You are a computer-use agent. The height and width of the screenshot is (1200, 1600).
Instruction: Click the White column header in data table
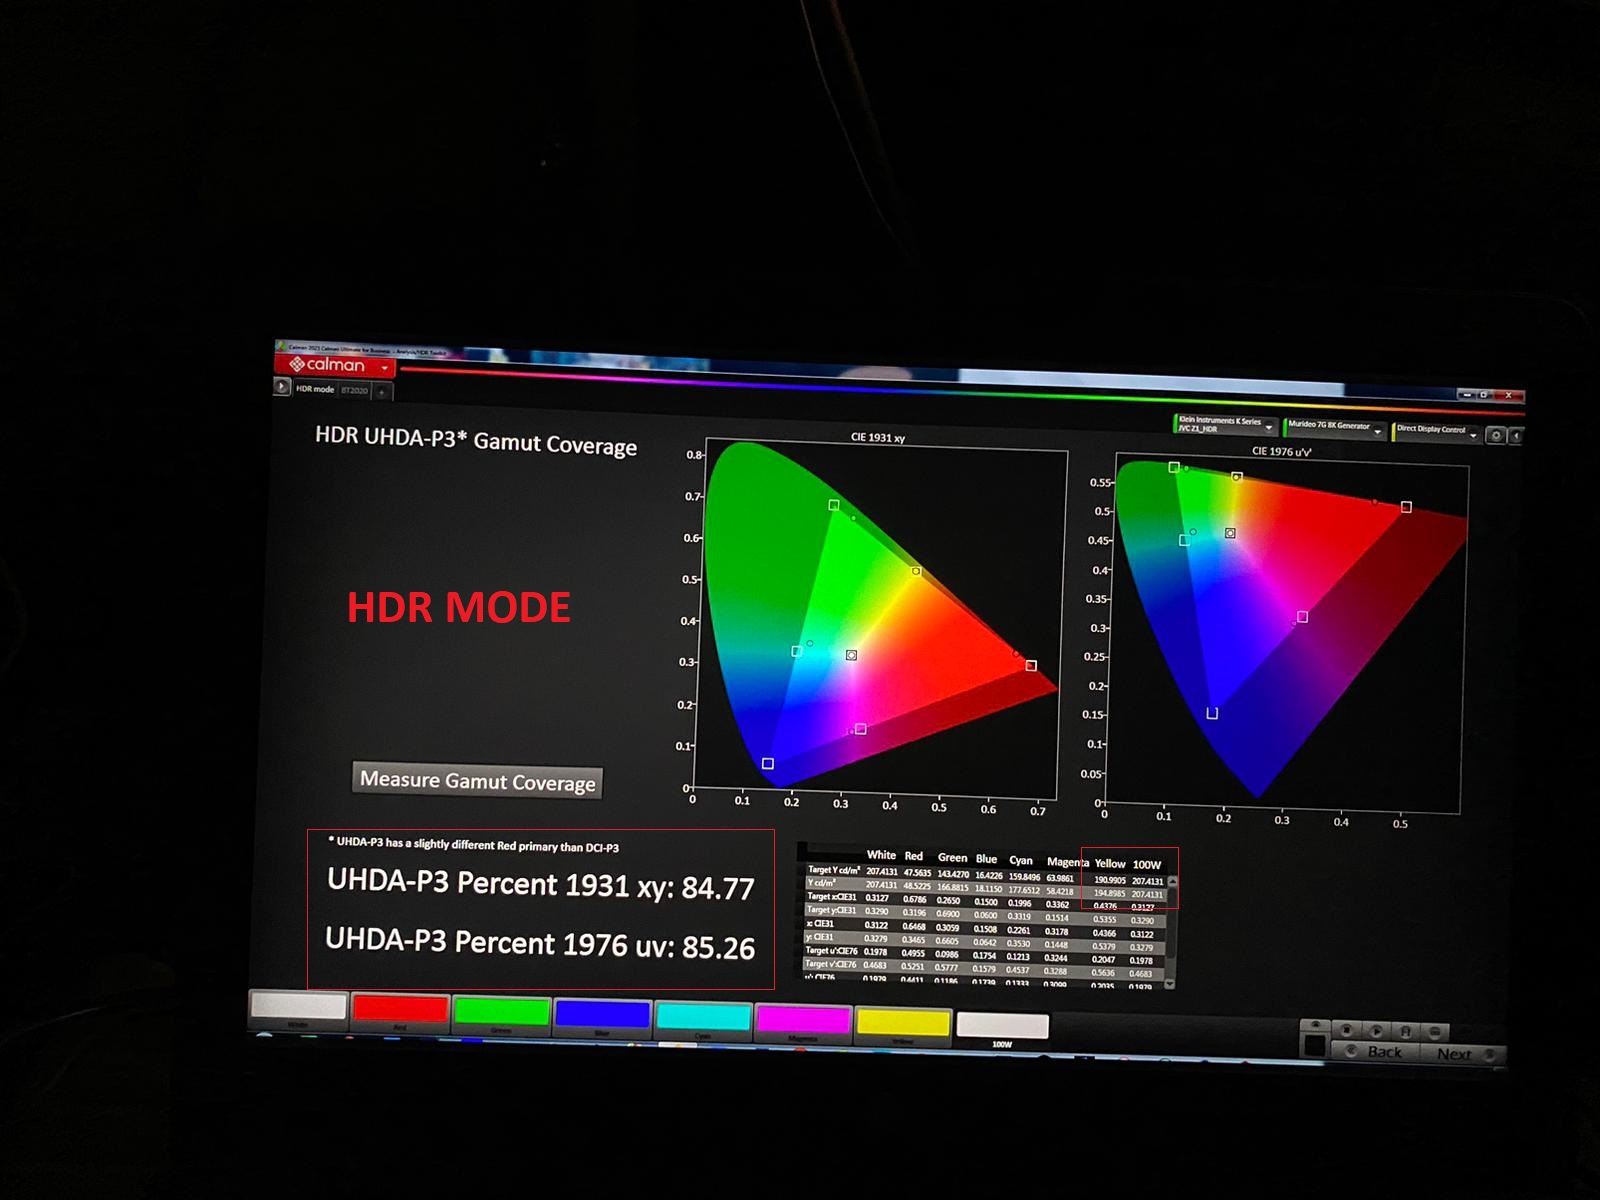[x=881, y=855]
